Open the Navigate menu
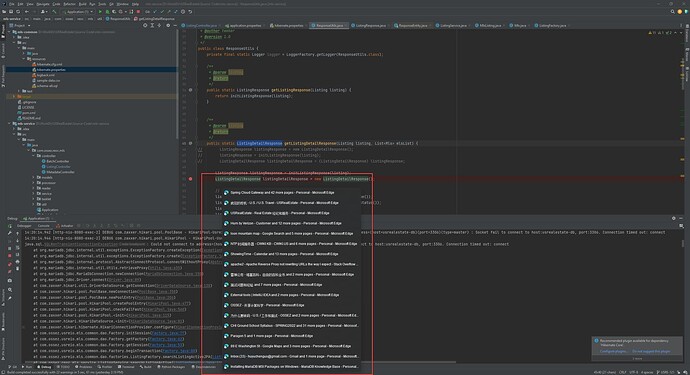 click(43, 4)
